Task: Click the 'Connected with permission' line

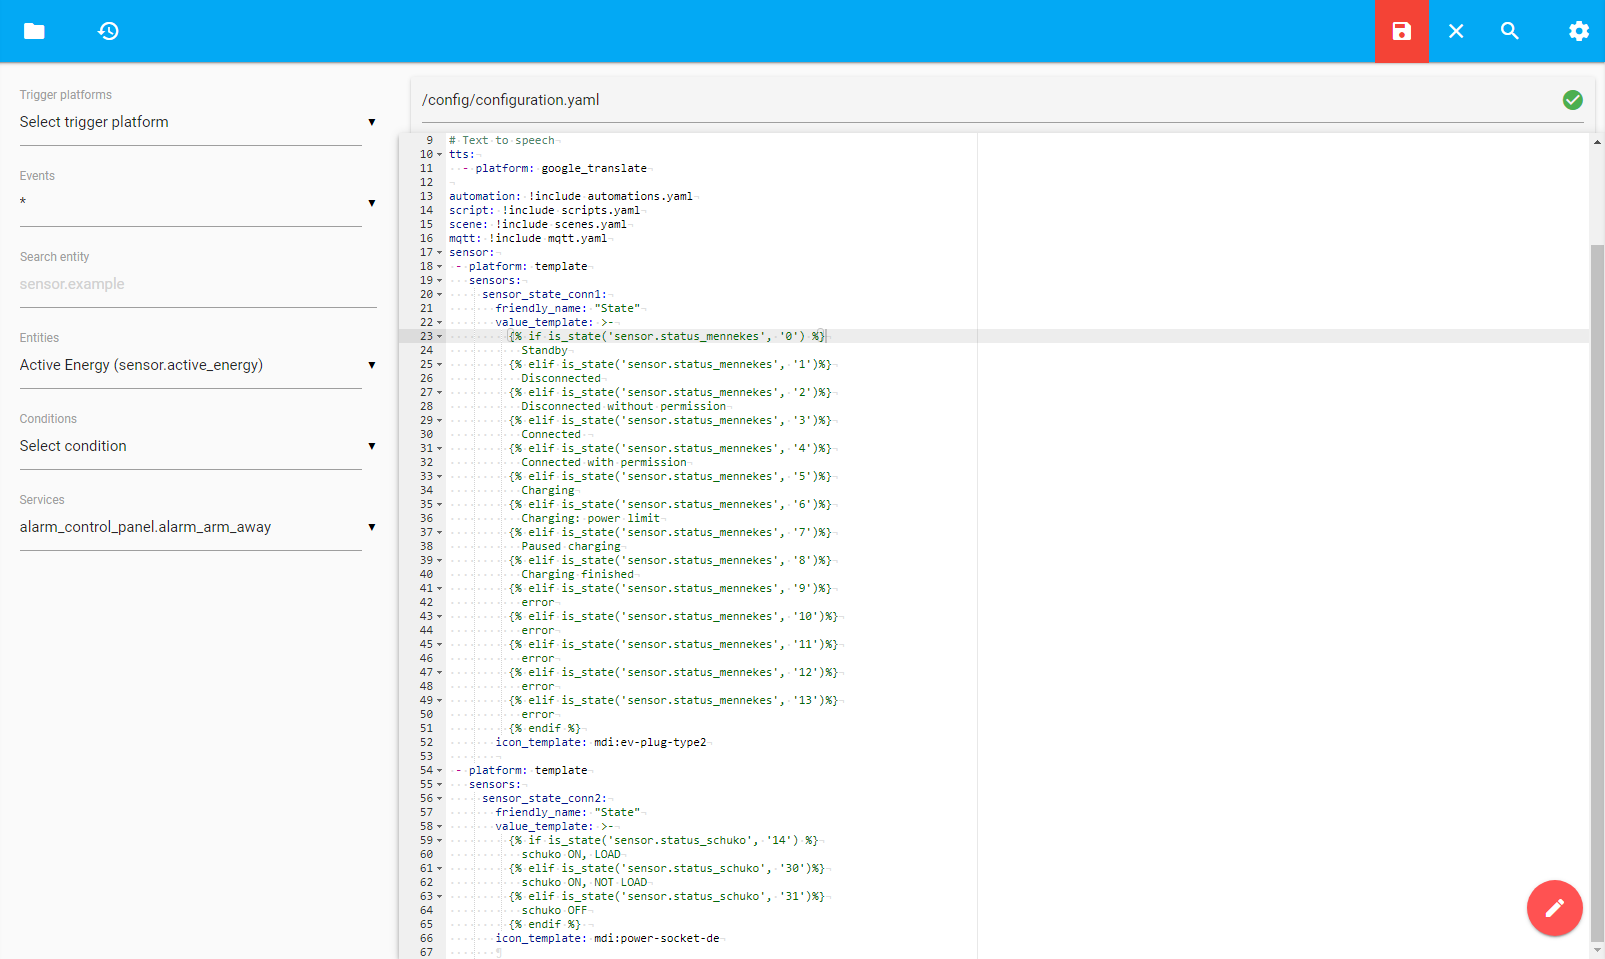Action: click(603, 462)
